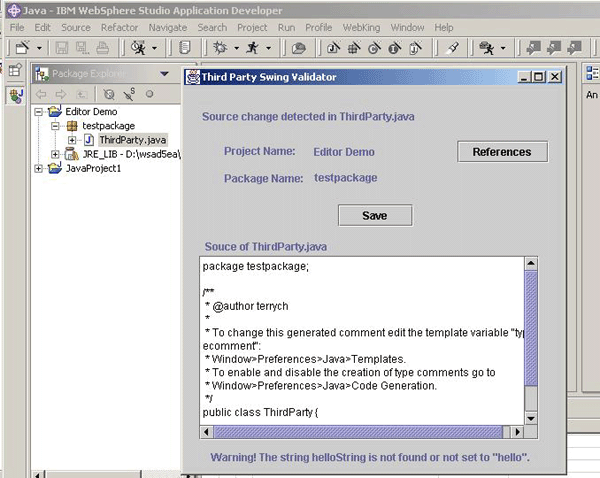Viewport: 600px width, 478px height.
Task: Click the Package Explorer view icon
Action: click(42, 74)
